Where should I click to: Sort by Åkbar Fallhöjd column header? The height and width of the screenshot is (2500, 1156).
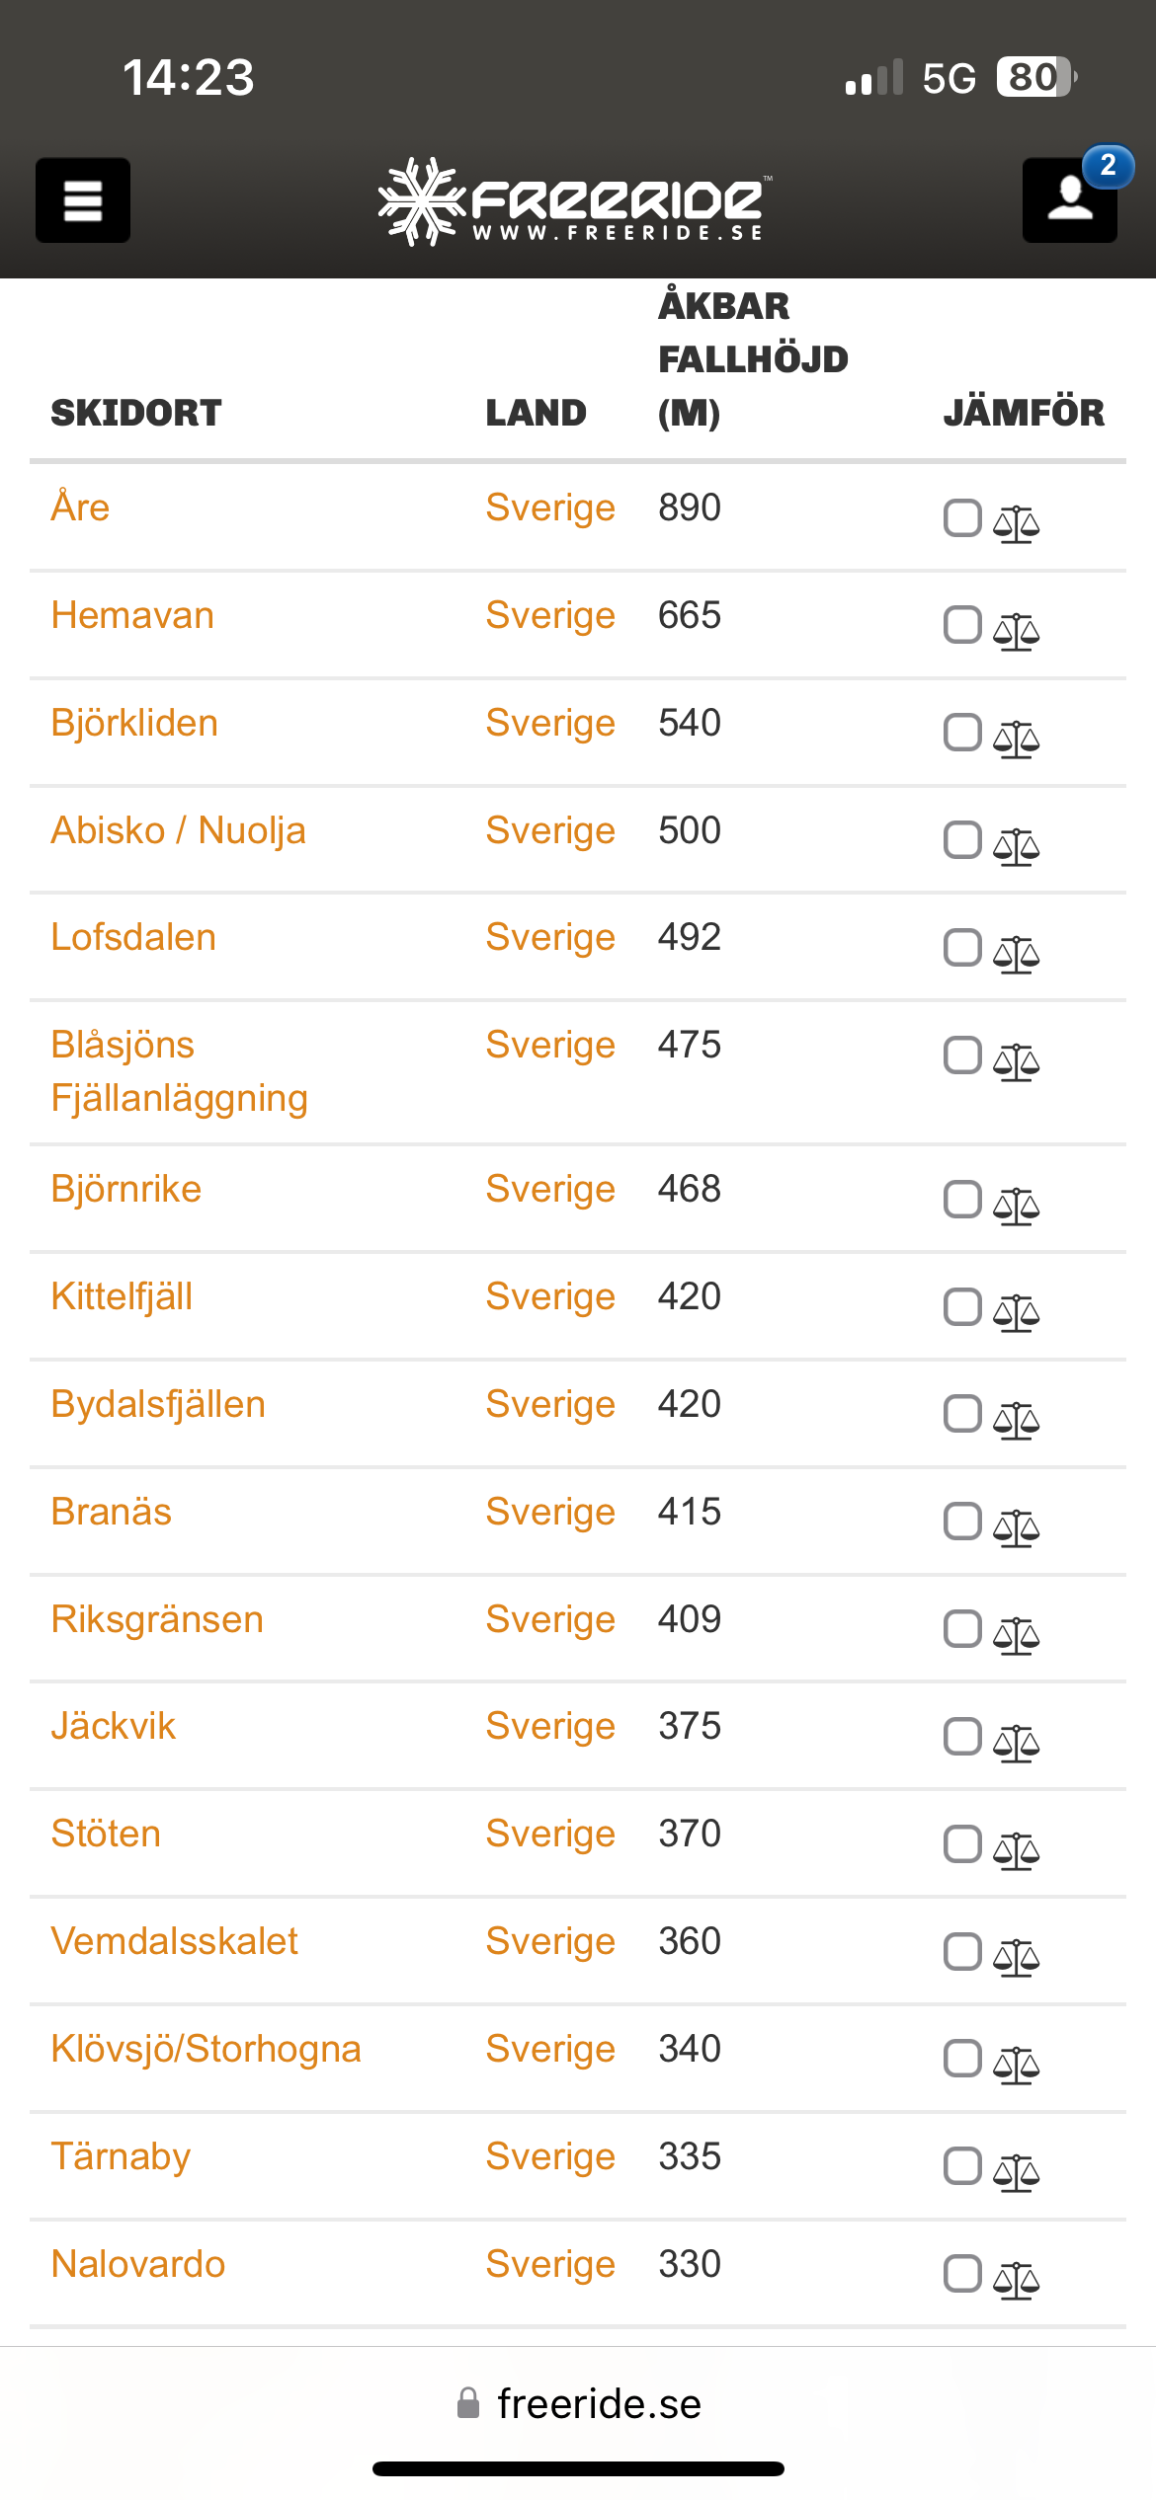tap(752, 359)
